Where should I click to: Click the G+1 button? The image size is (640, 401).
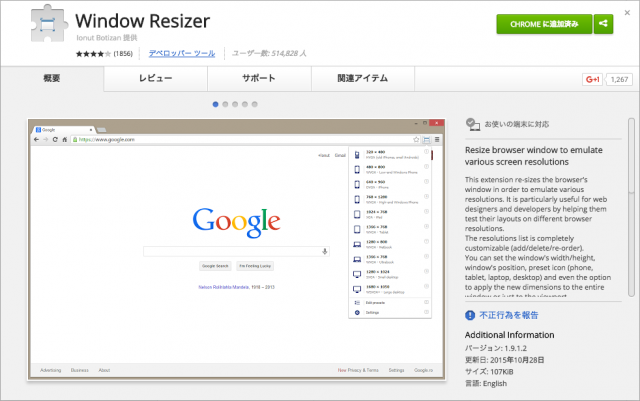(x=592, y=79)
